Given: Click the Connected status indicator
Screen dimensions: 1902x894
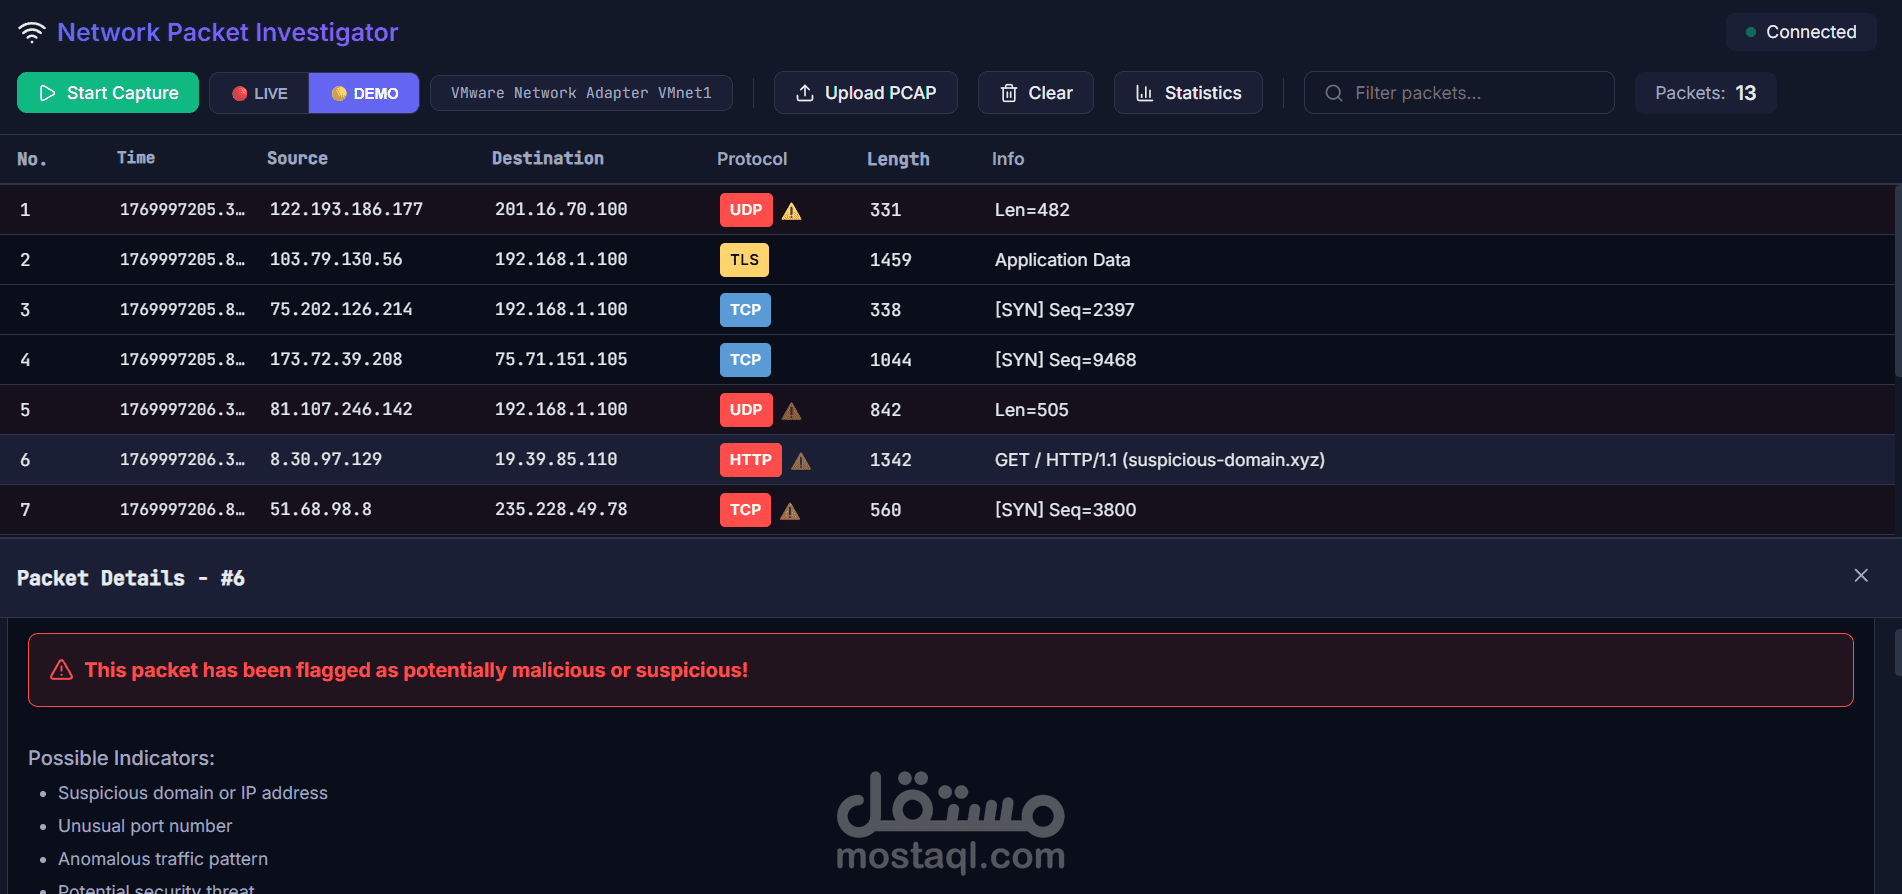Looking at the screenshot, I should tap(1801, 32).
